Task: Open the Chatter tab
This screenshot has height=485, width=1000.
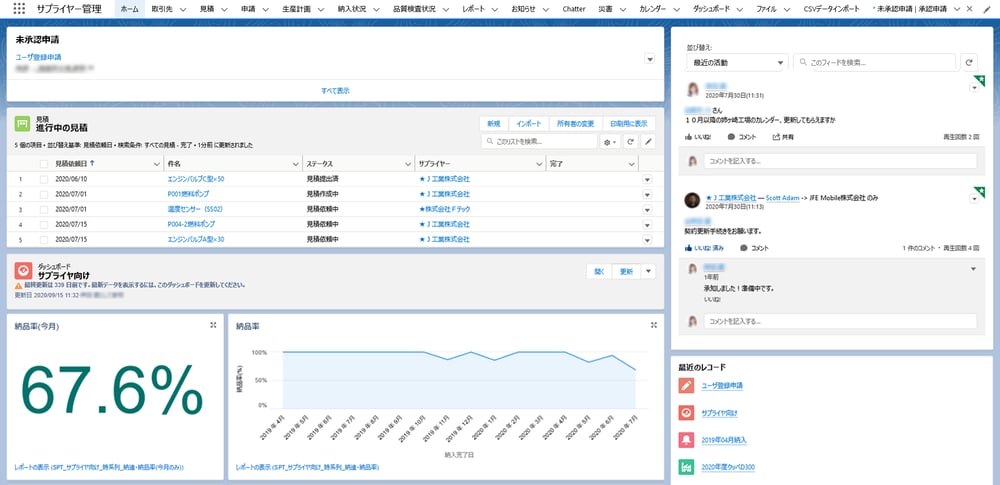Action: click(x=574, y=8)
